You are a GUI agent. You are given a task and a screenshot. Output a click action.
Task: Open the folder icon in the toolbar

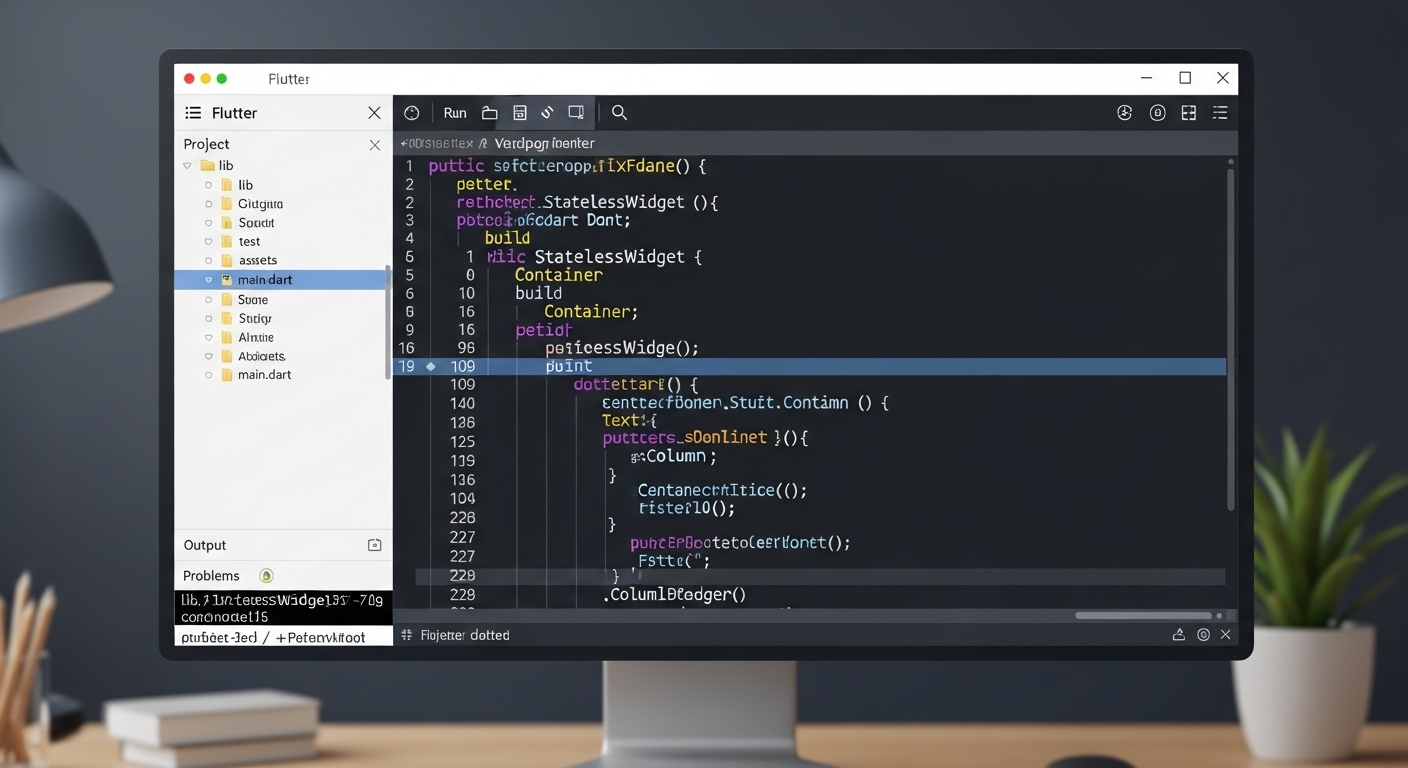click(x=489, y=112)
